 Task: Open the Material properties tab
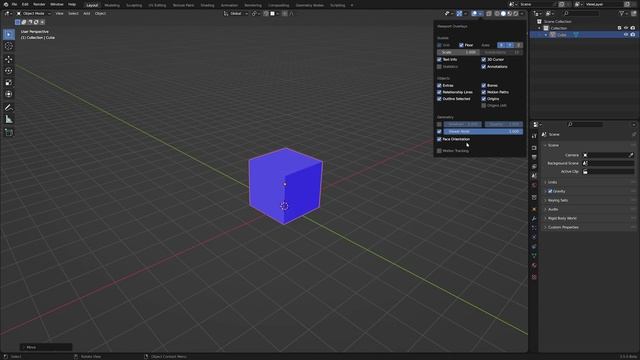(x=534, y=265)
